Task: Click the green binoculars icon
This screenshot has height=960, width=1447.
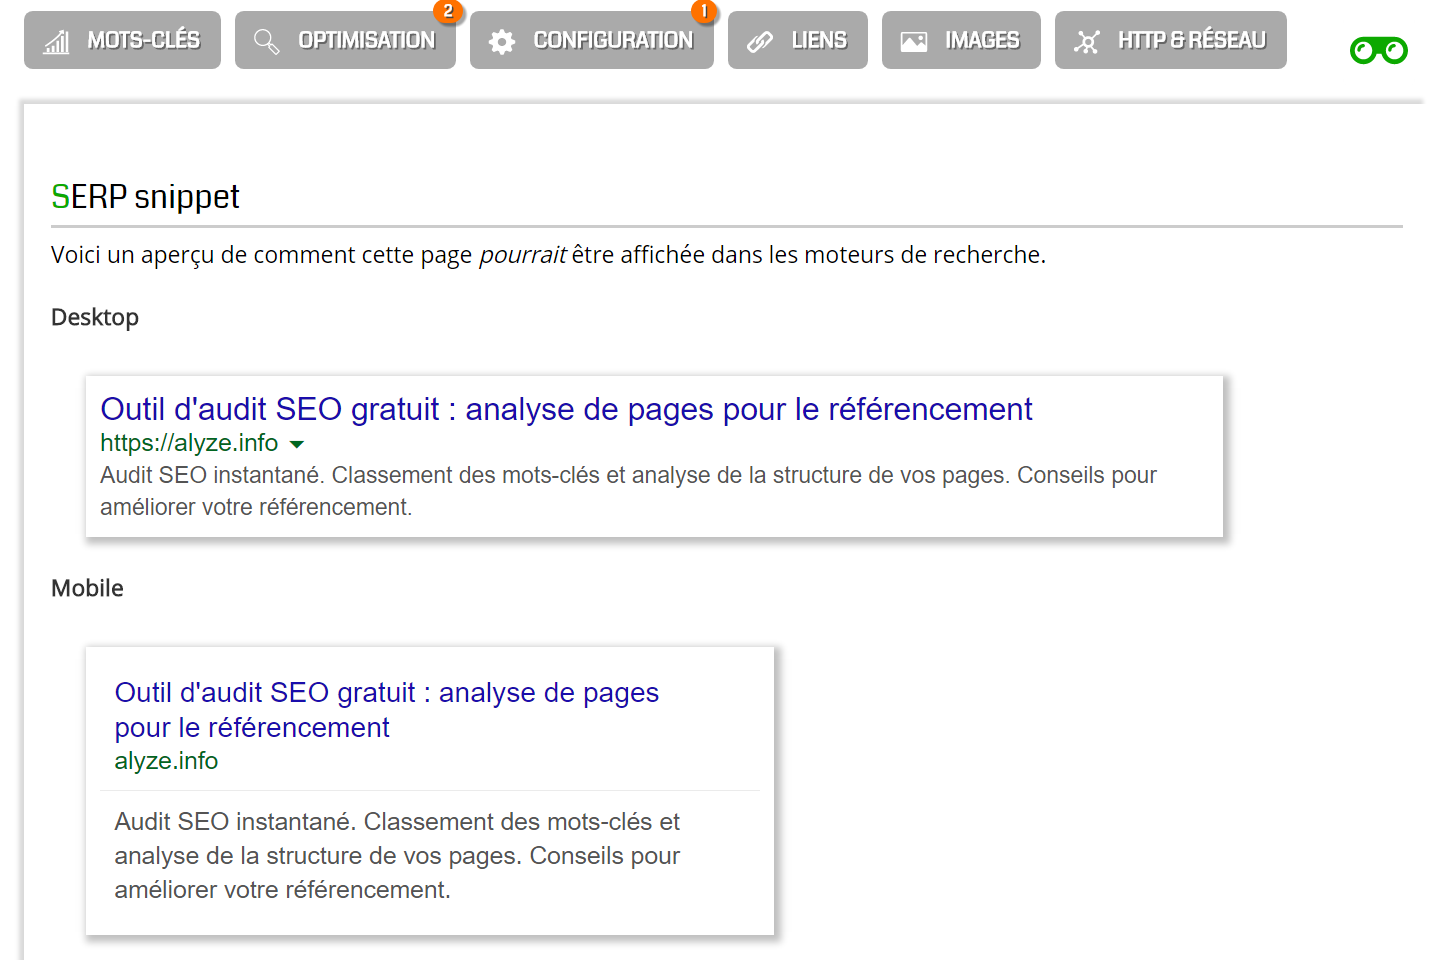Action: click(1379, 49)
